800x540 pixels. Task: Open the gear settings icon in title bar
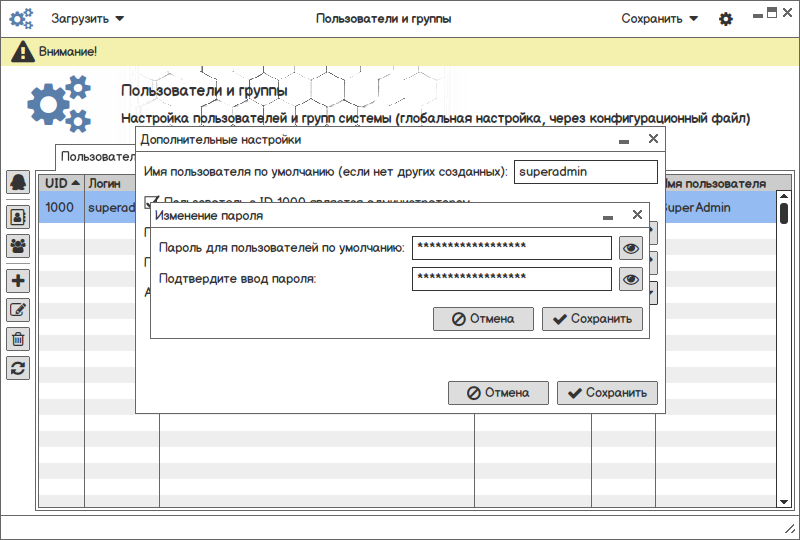[726, 19]
